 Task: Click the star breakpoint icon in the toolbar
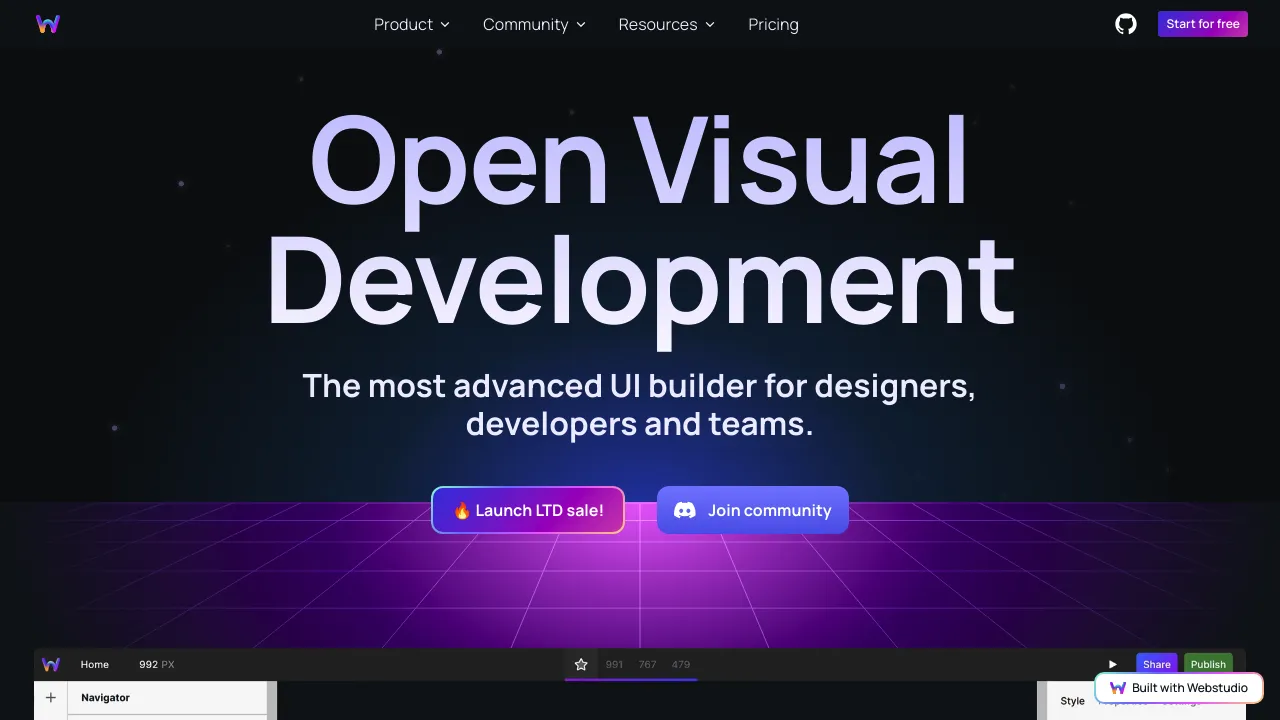pyautogui.click(x=581, y=664)
